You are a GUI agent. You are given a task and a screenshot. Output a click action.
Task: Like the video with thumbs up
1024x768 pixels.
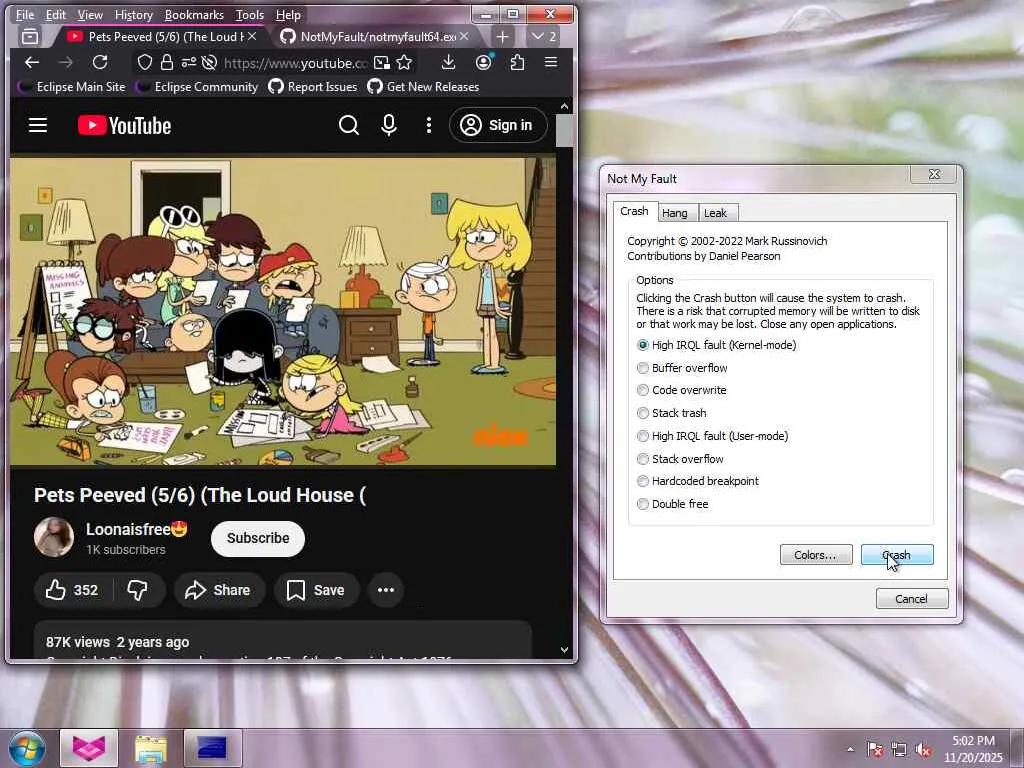coord(72,590)
